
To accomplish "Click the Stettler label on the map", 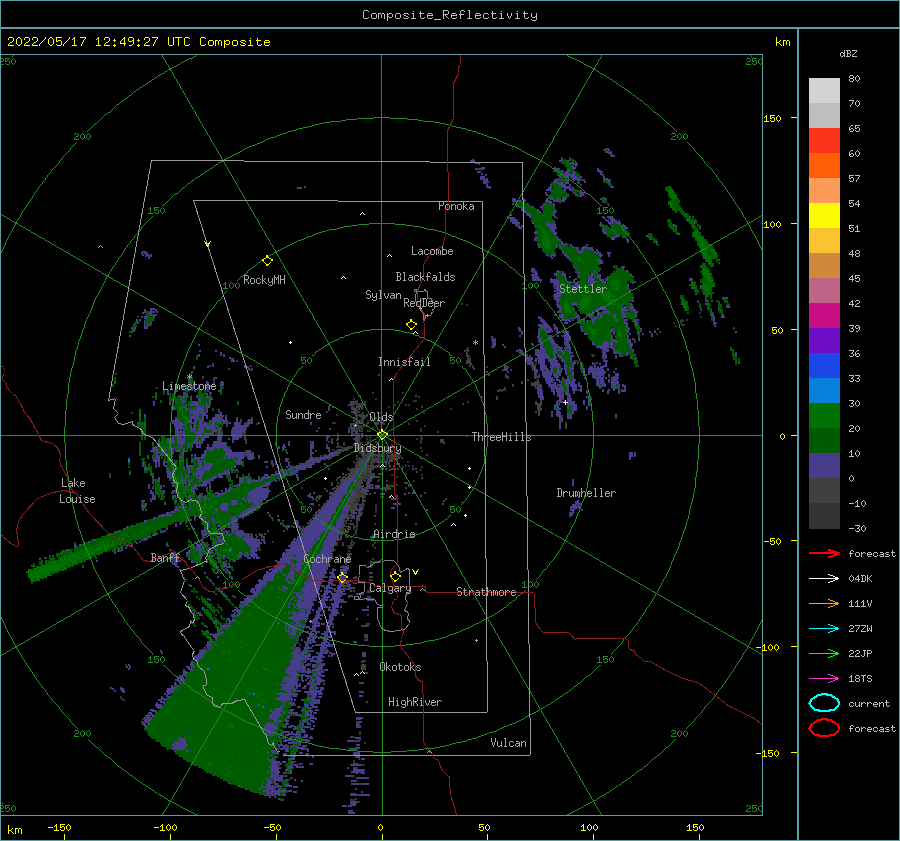I will click(583, 289).
